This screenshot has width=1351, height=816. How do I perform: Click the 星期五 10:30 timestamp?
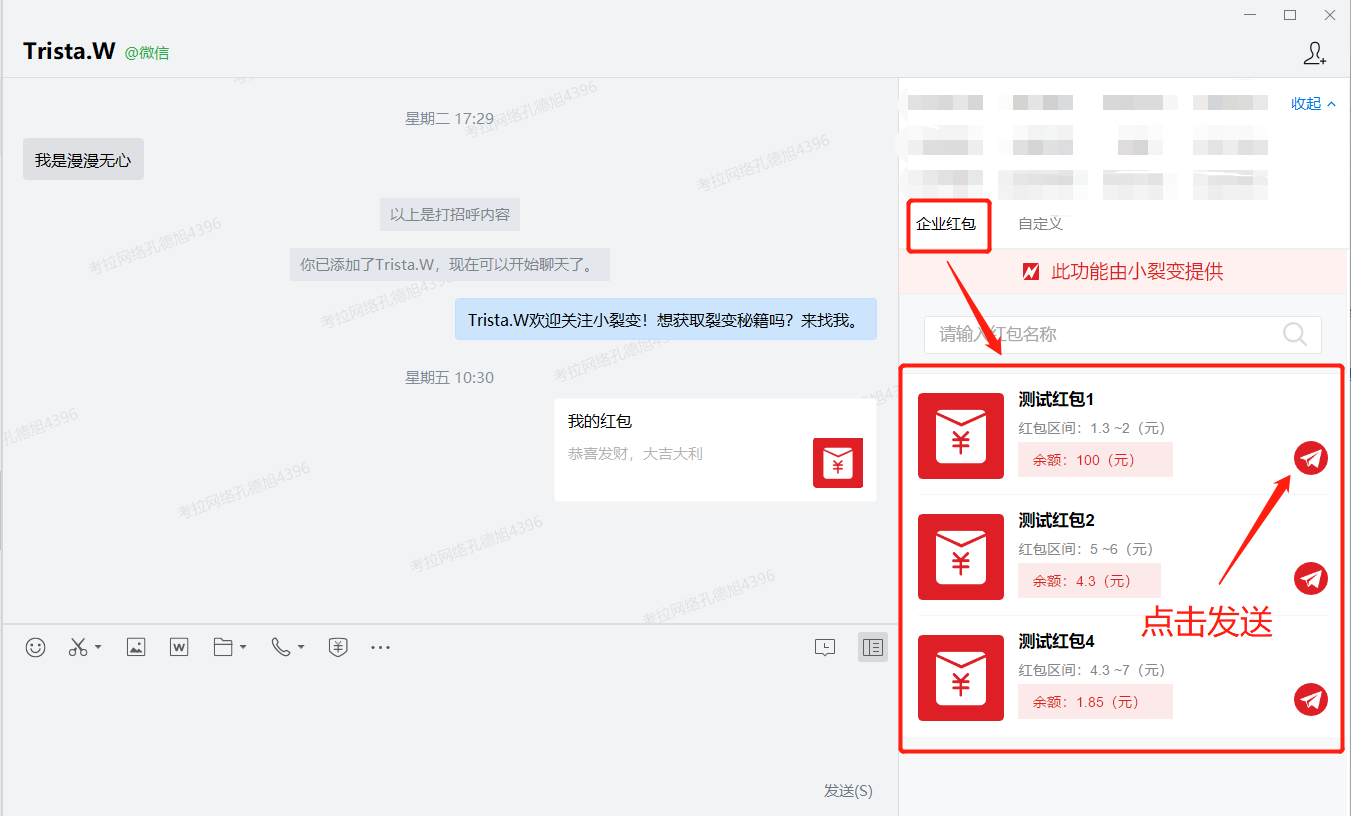(449, 378)
